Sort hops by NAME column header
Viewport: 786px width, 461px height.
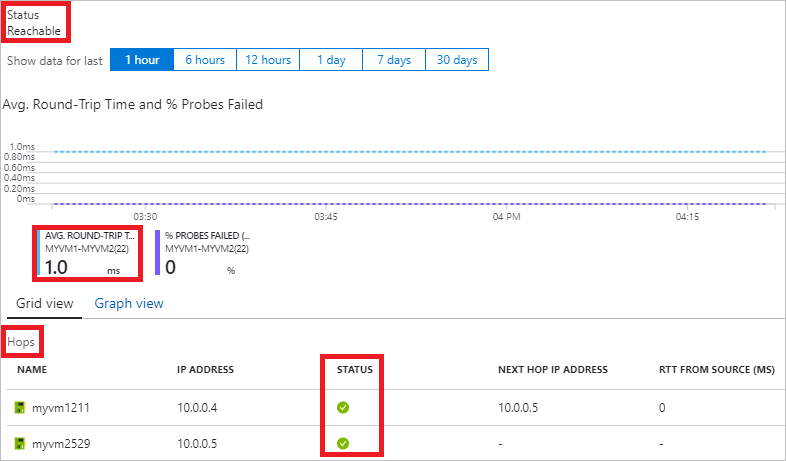(x=32, y=370)
